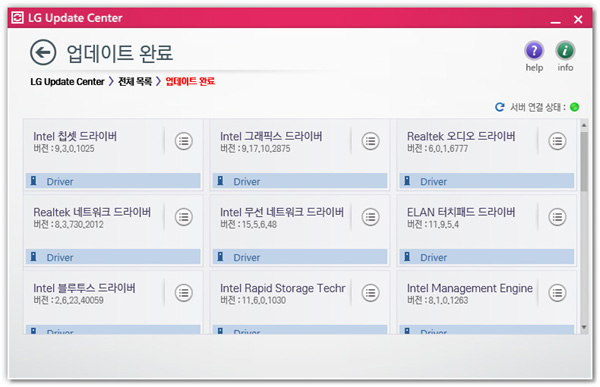Click version text 8.1.0.1263

pyautogui.click(x=448, y=300)
